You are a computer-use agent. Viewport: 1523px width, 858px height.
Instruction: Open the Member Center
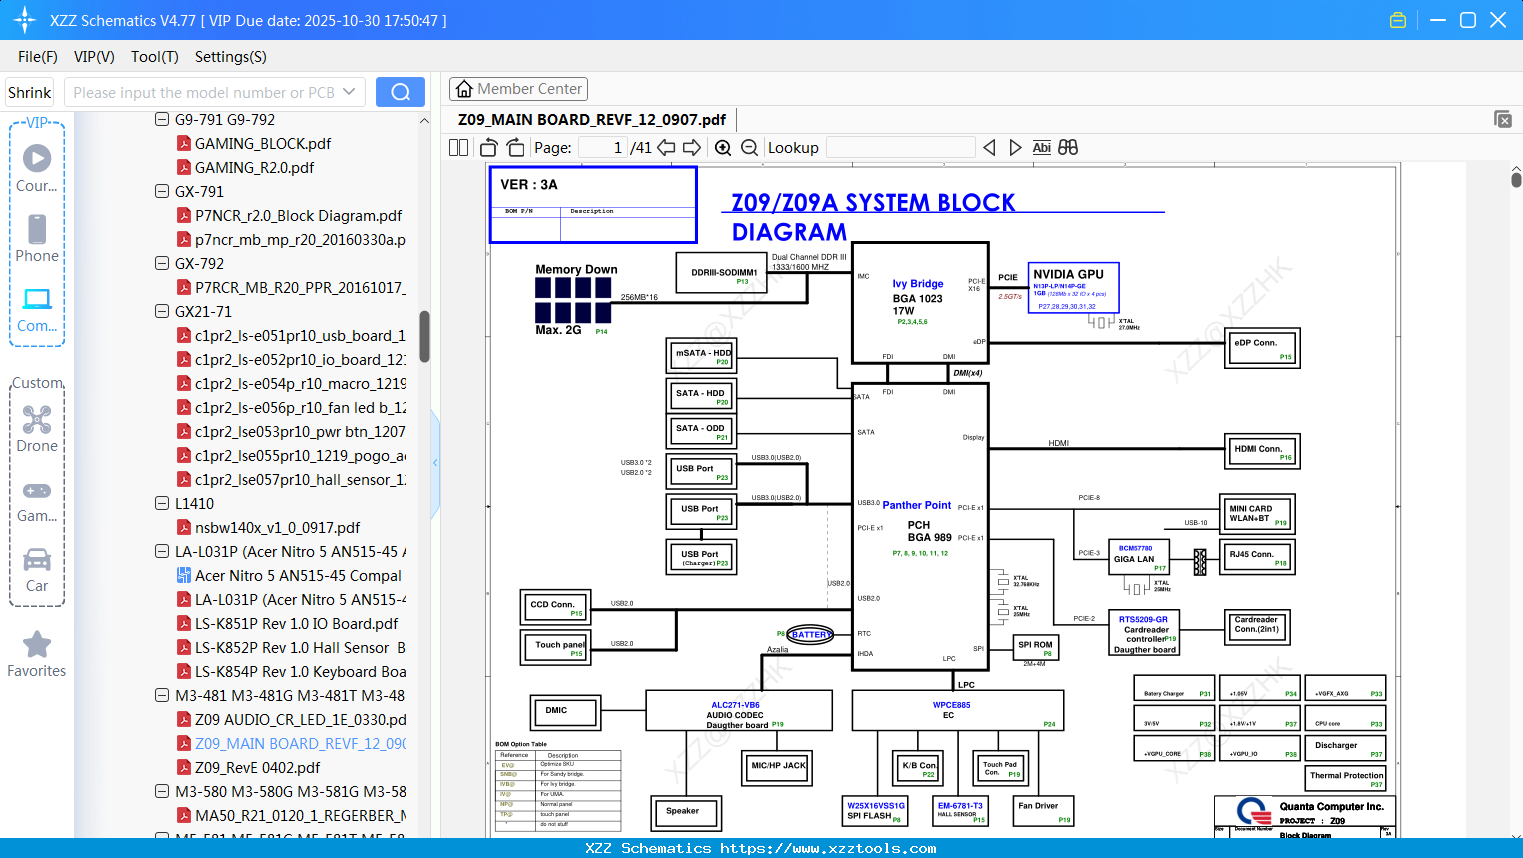click(518, 89)
